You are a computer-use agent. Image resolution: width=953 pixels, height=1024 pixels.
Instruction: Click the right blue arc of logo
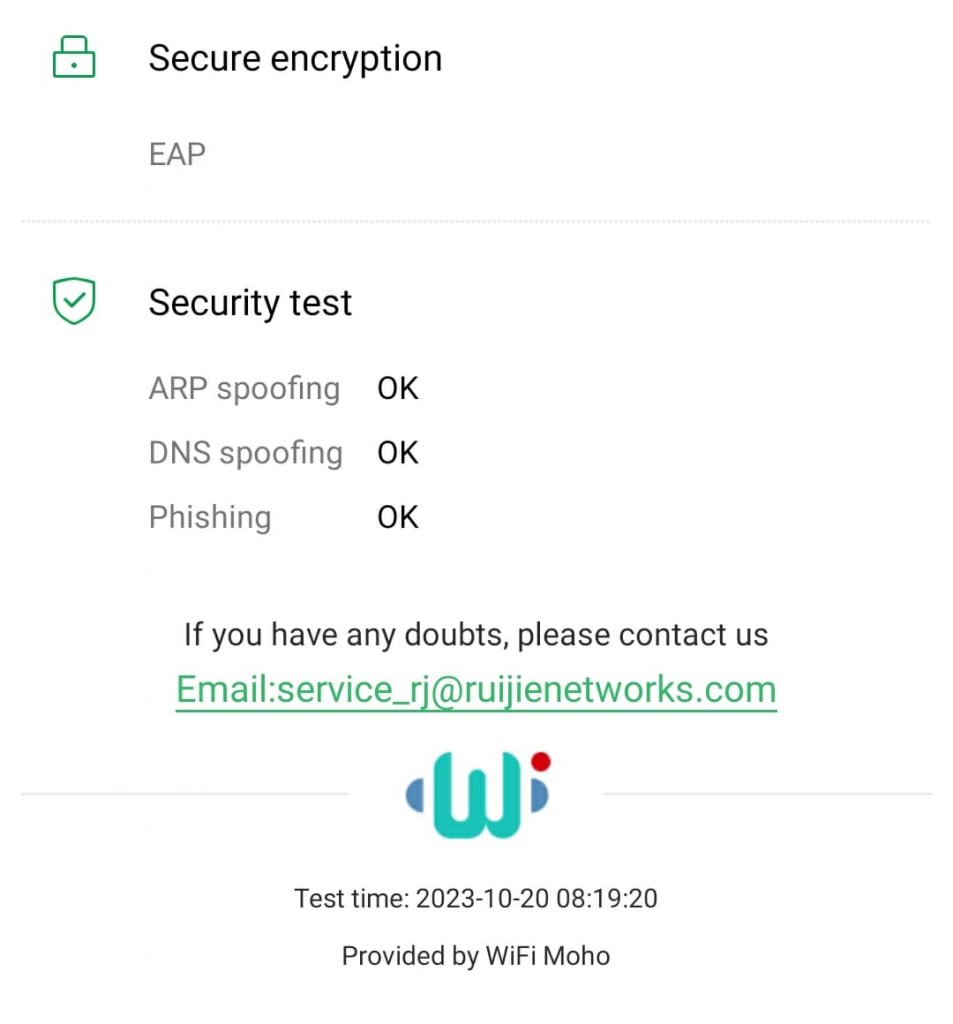[x=538, y=796]
